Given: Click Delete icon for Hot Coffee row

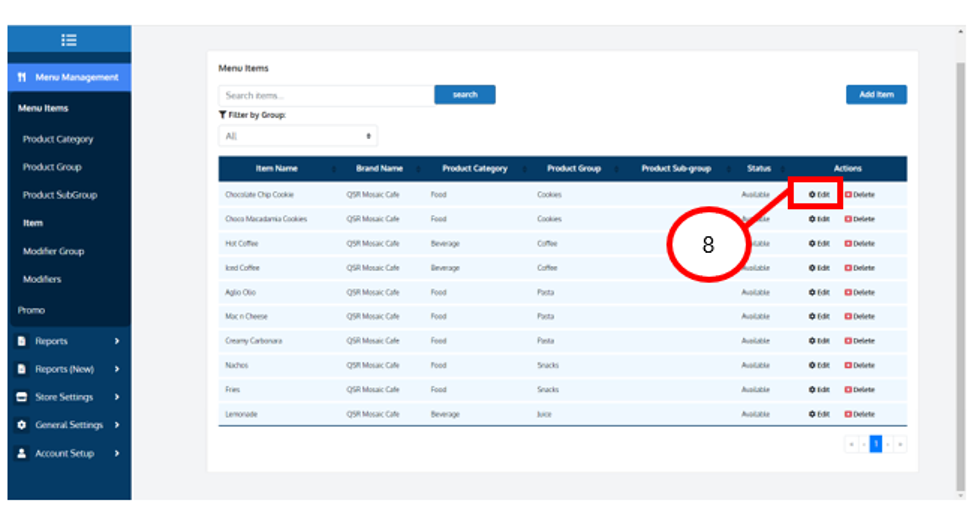Looking at the screenshot, I should pos(848,243).
